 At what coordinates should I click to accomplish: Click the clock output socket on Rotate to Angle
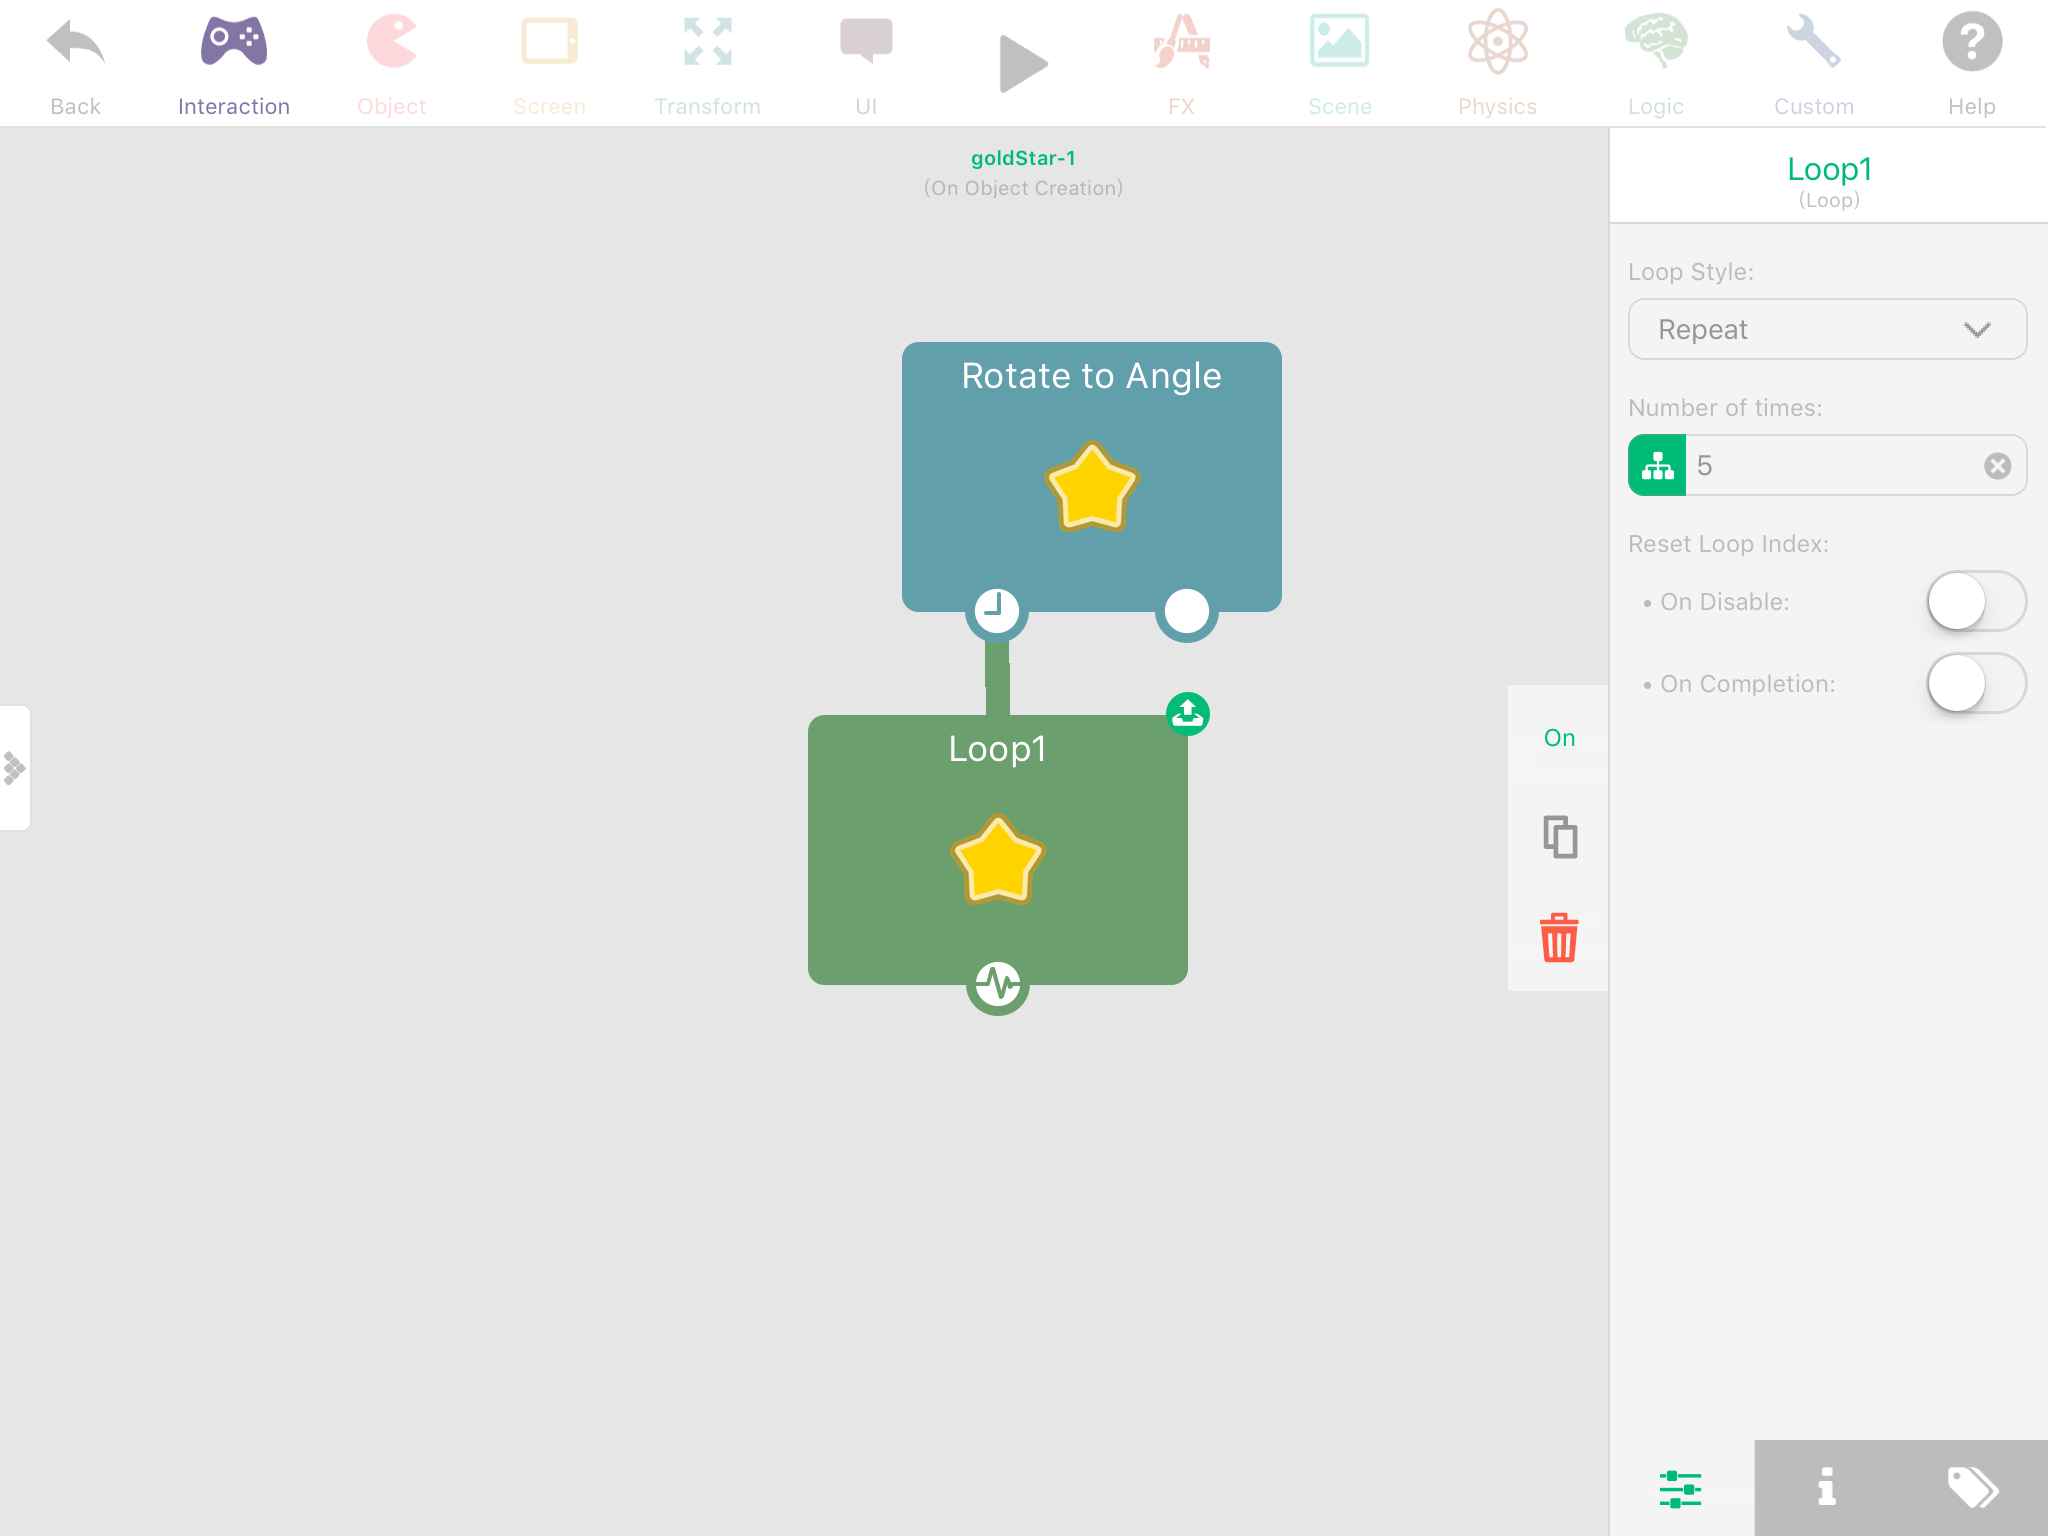point(997,610)
